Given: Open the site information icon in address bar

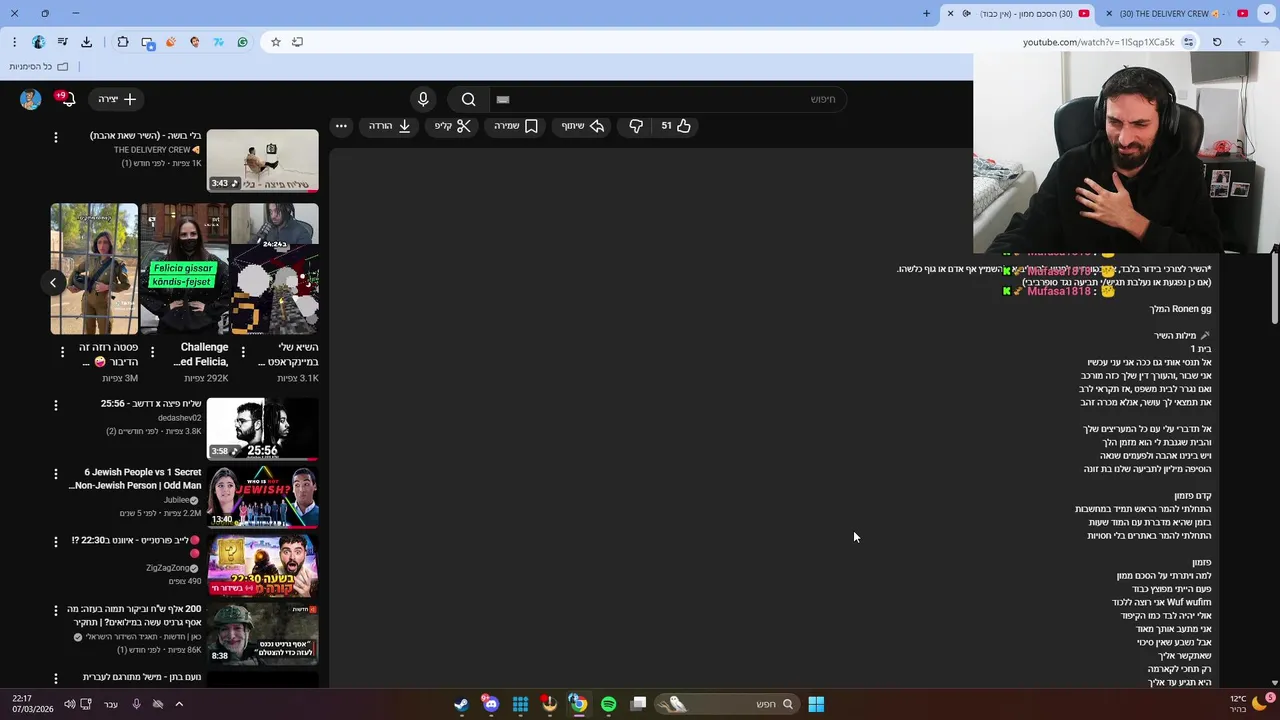Looking at the screenshot, I should (1188, 42).
